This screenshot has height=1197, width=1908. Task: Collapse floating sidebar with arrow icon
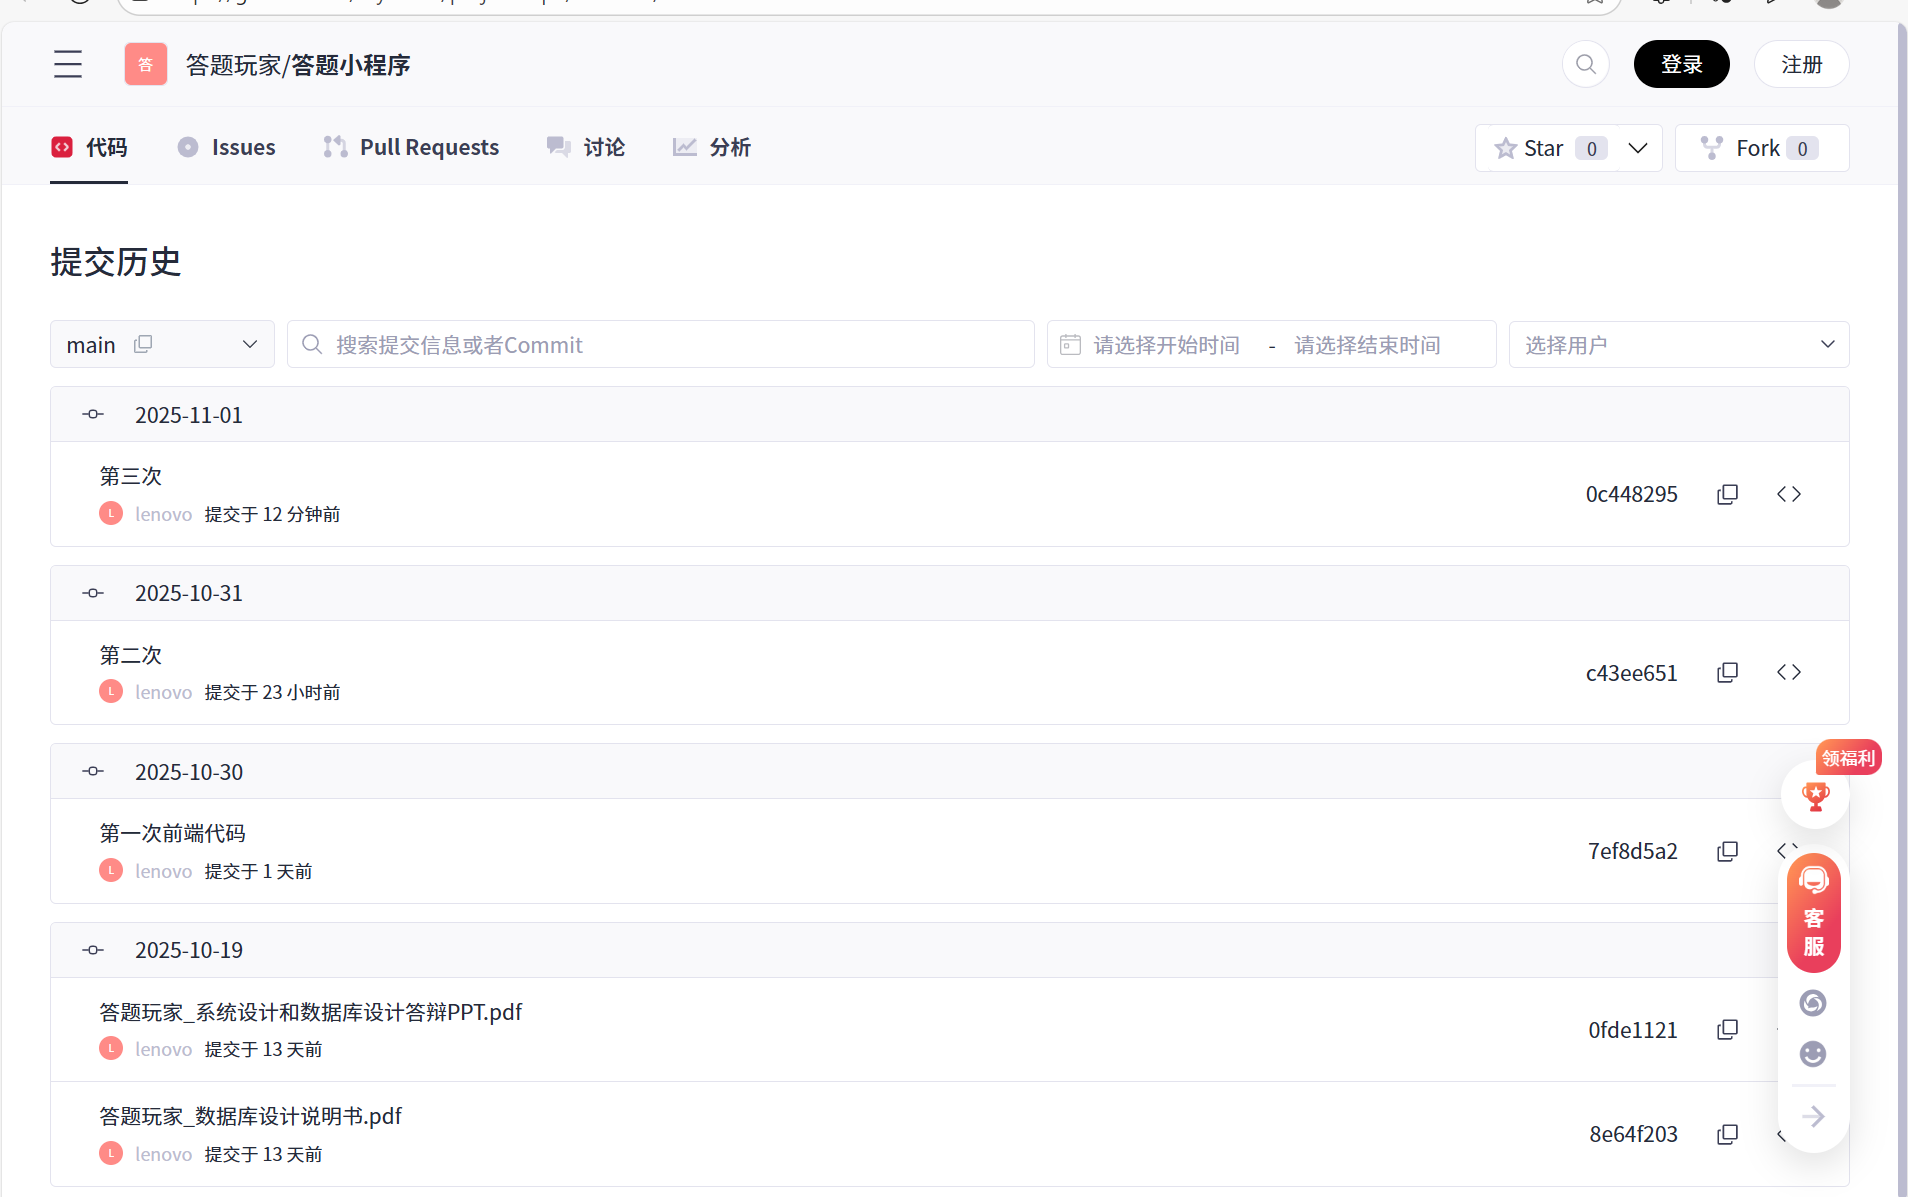[x=1813, y=1116]
